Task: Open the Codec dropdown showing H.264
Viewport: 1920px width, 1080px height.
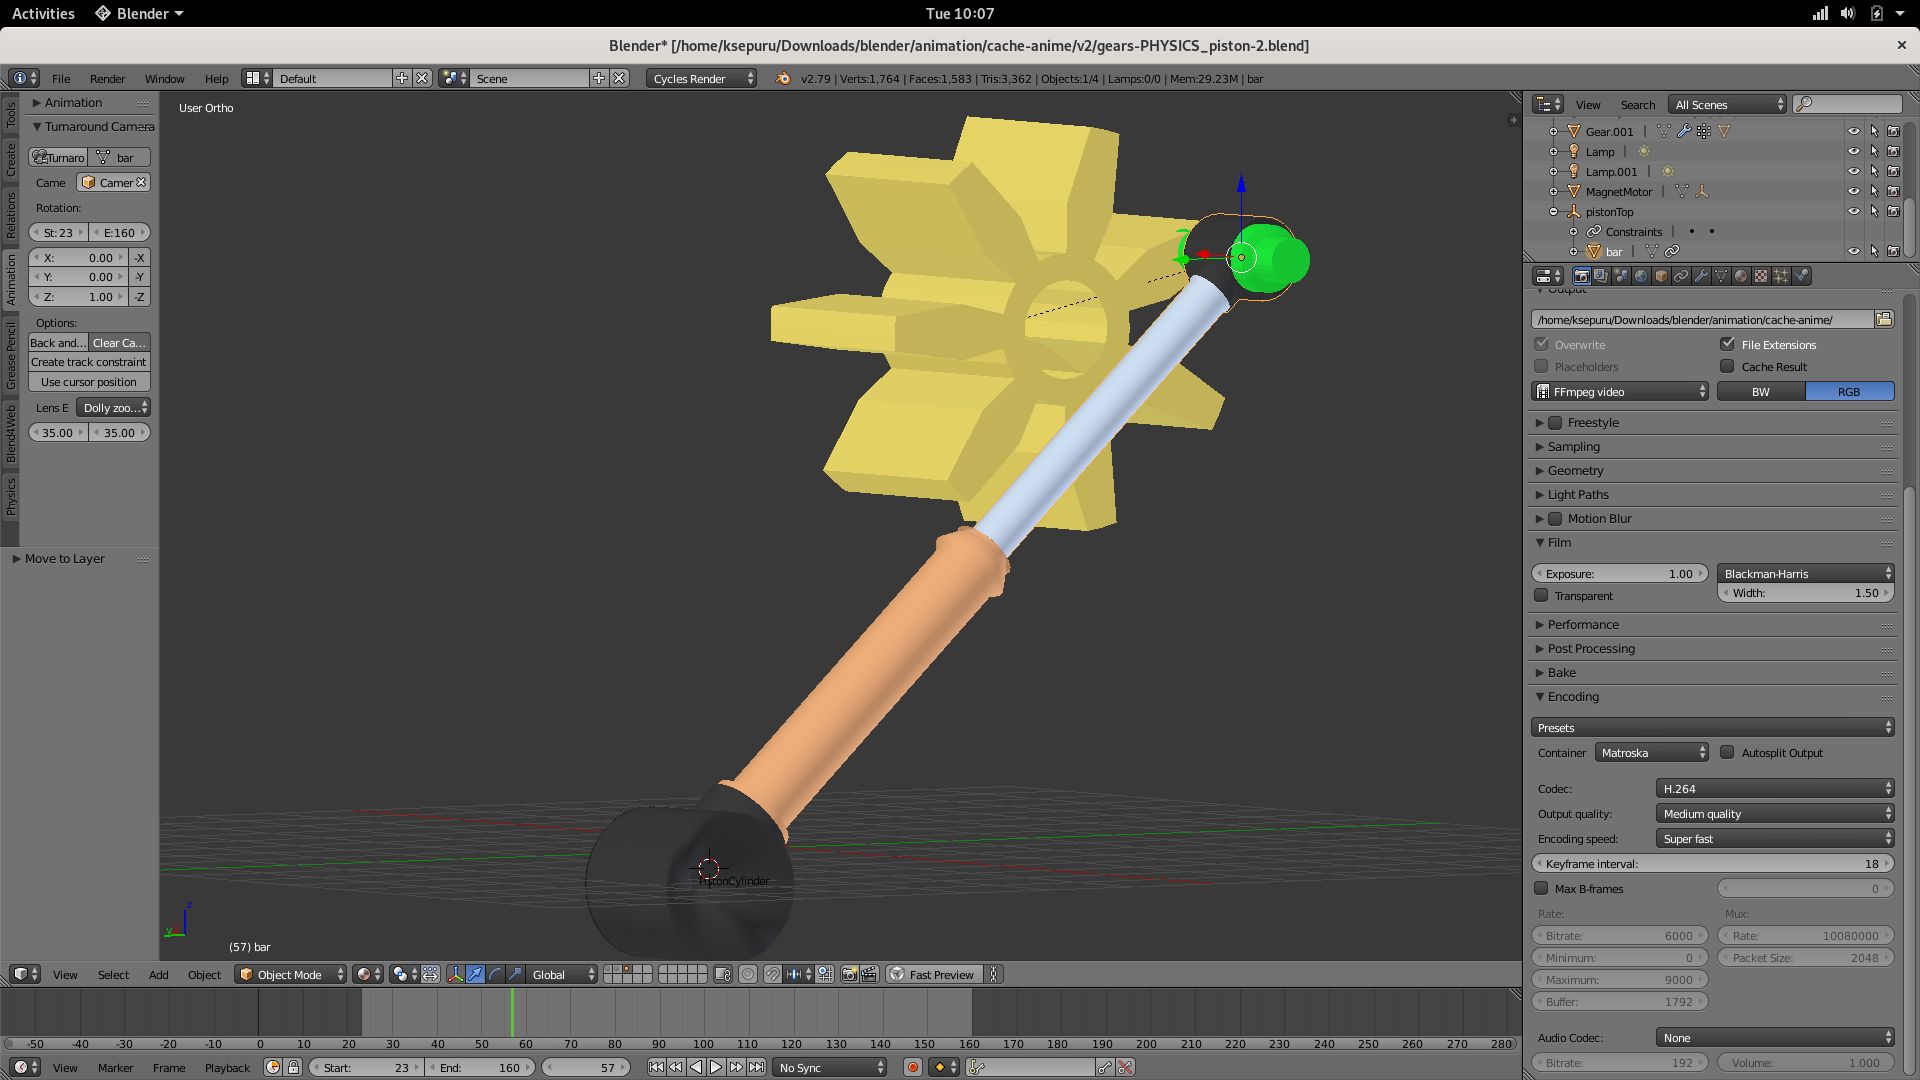Action: pyautogui.click(x=1775, y=788)
